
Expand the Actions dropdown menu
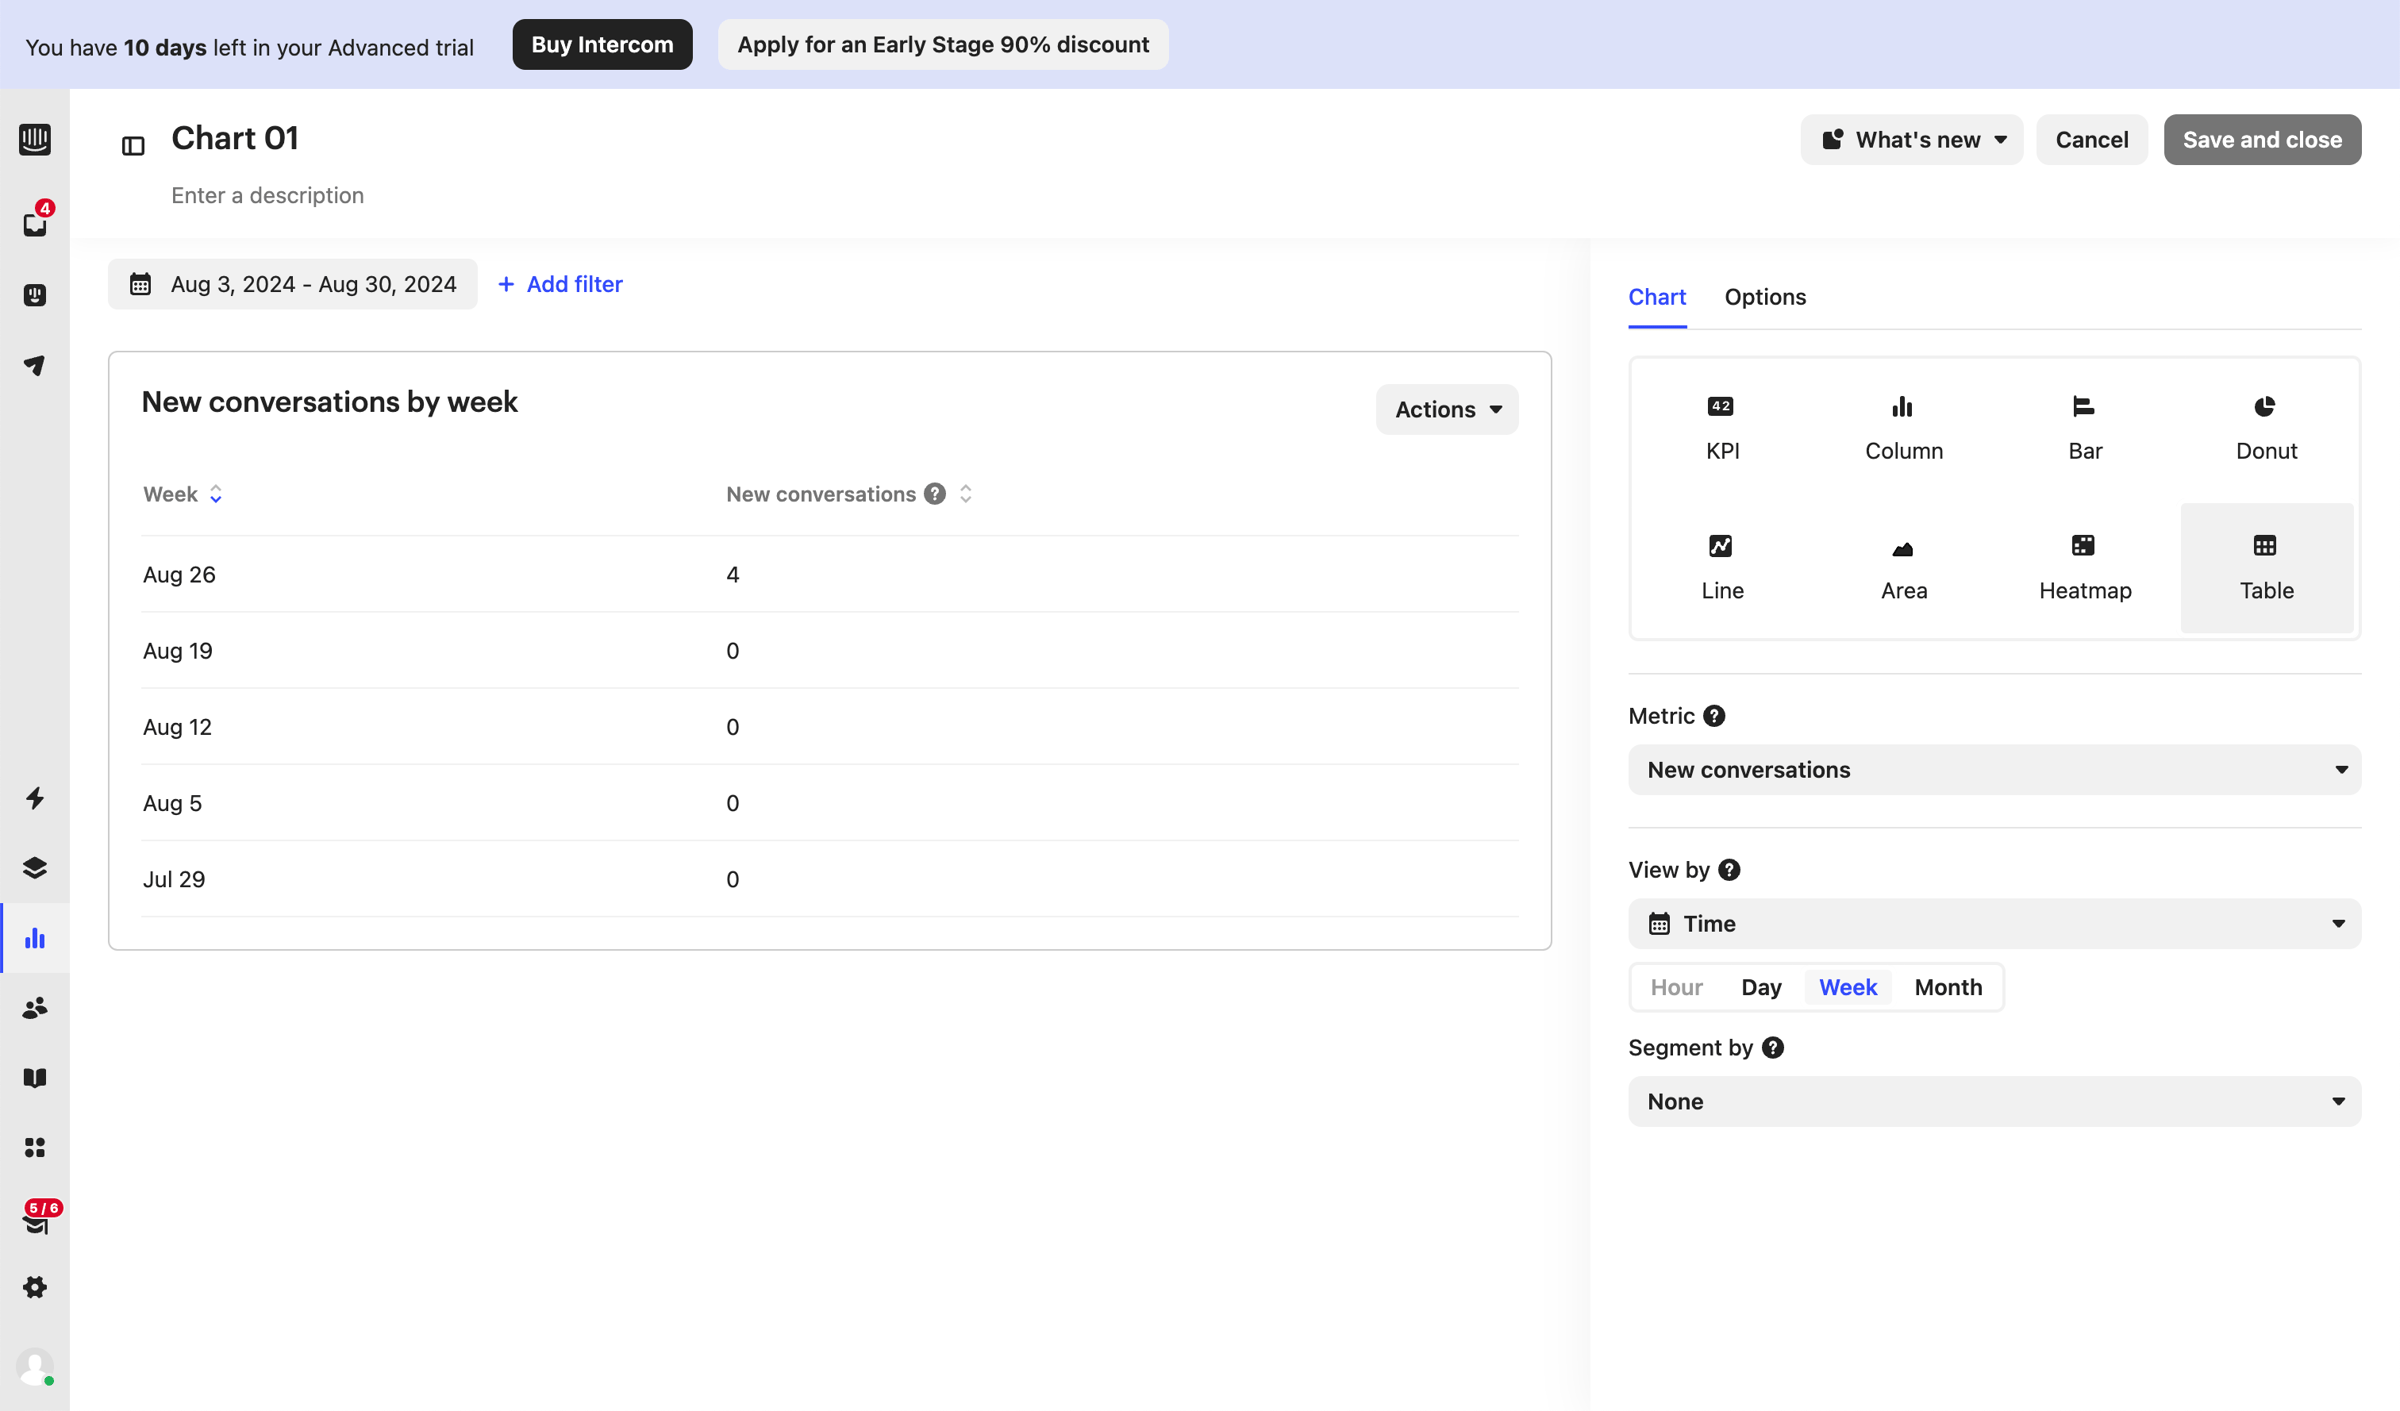(1447, 409)
